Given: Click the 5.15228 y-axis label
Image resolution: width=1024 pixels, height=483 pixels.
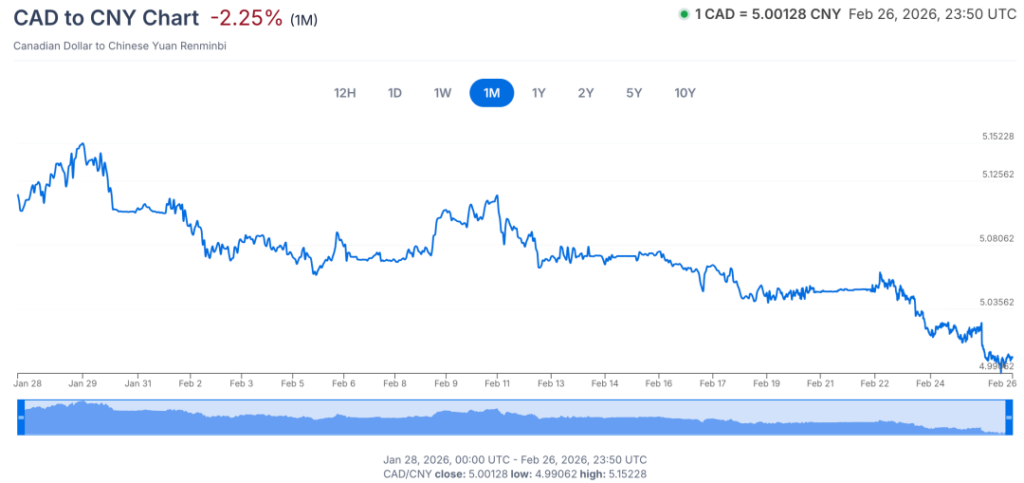Looking at the screenshot, I should [997, 136].
